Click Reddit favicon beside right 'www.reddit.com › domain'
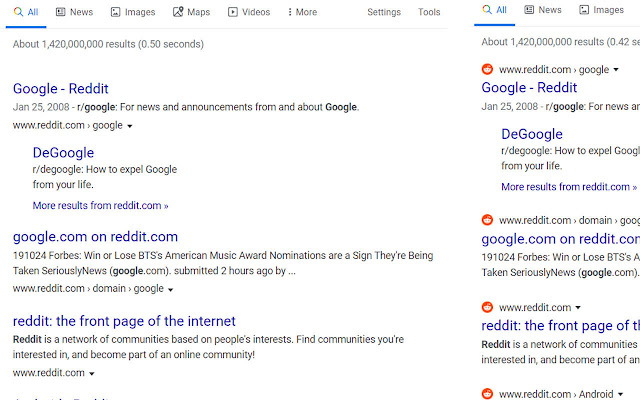Viewport: 640px width, 400px height. point(487,220)
